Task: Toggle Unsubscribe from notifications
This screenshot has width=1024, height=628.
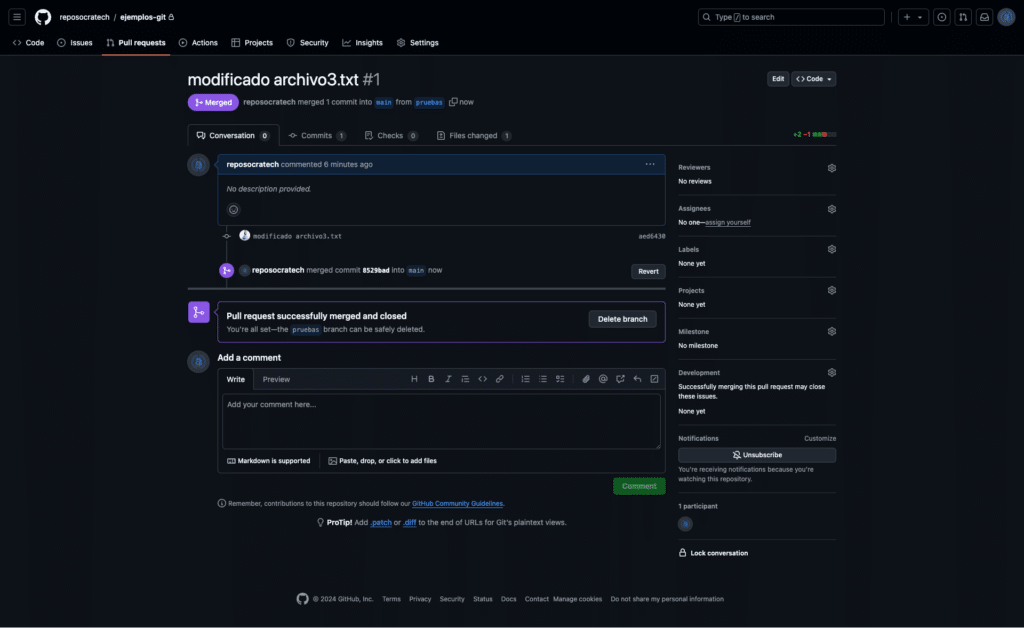Action: tap(757, 455)
